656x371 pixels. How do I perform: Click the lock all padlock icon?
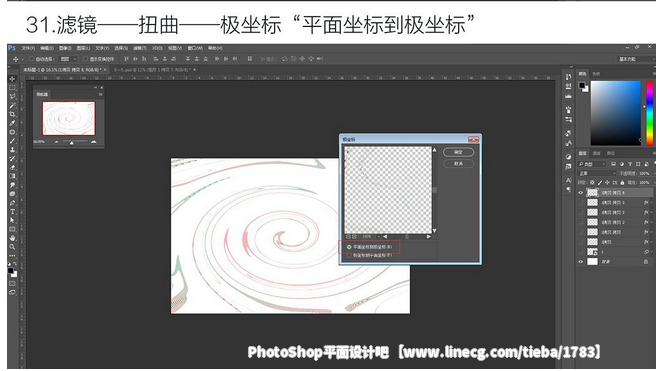pyautogui.click(x=622, y=183)
